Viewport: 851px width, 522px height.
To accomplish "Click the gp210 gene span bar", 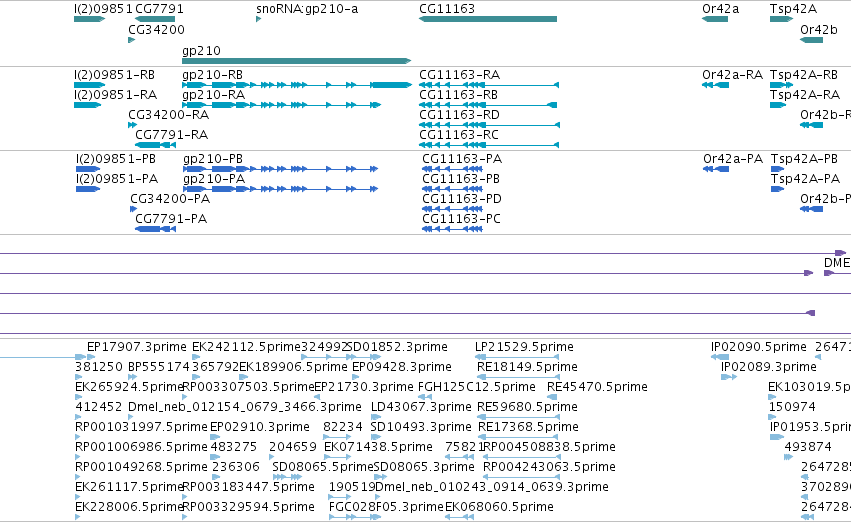I will tap(296, 61).
